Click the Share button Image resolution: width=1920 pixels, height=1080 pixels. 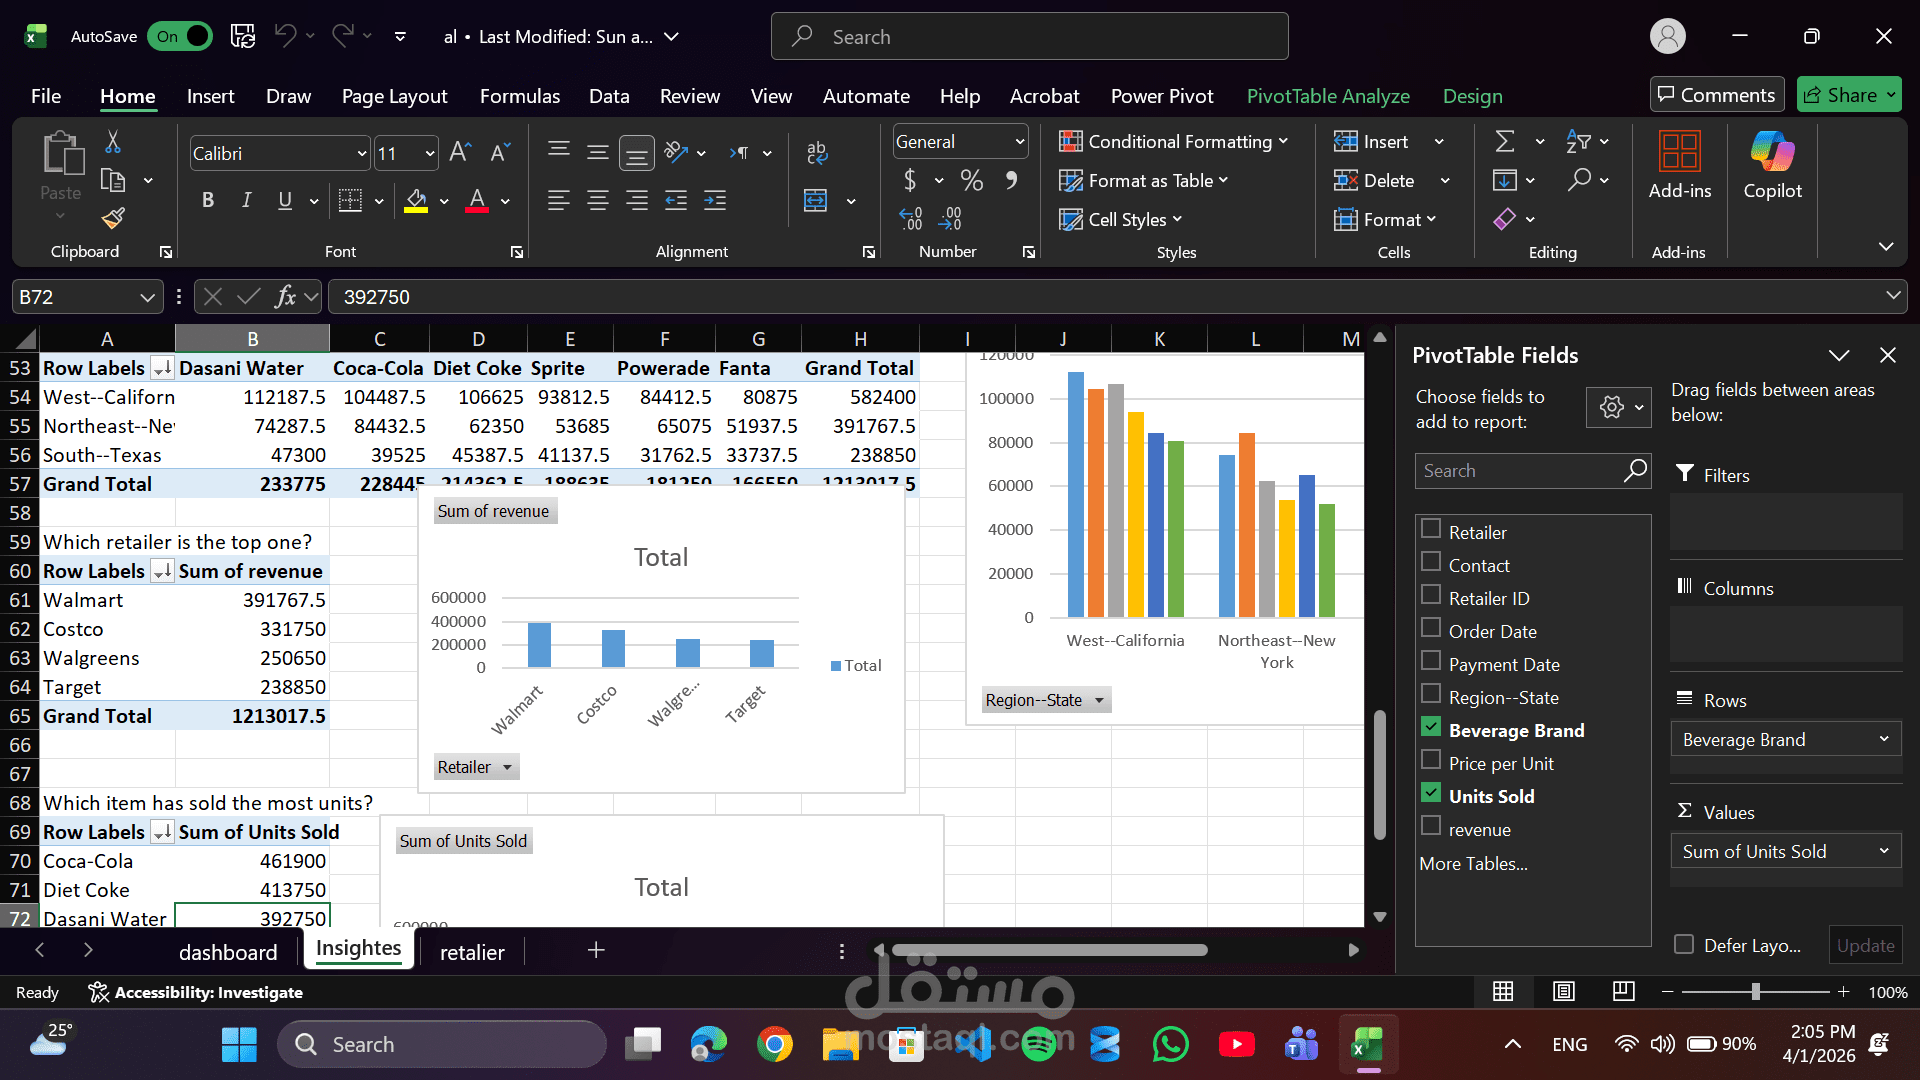pos(1849,95)
